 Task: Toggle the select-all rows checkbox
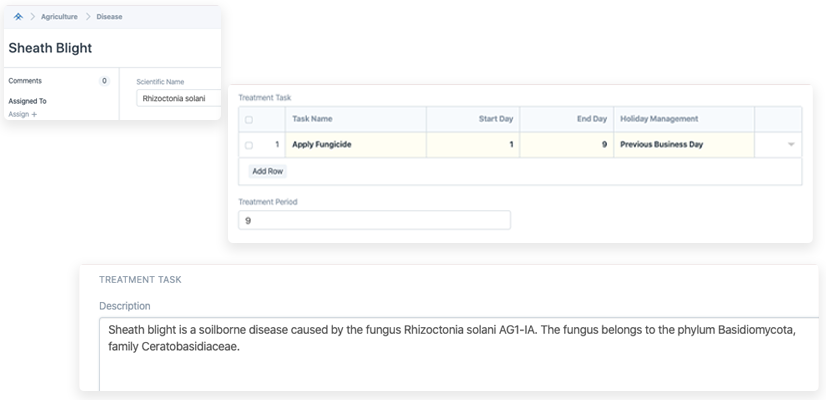(x=249, y=120)
